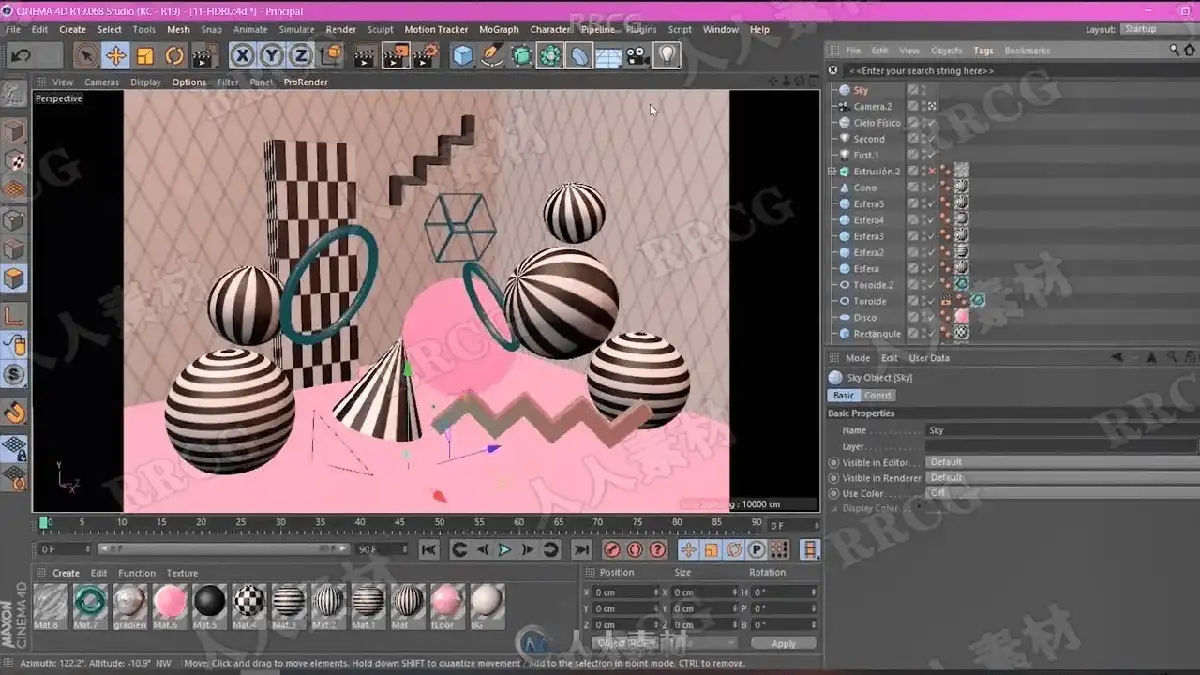Toggle X axis lock

tap(242, 56)
